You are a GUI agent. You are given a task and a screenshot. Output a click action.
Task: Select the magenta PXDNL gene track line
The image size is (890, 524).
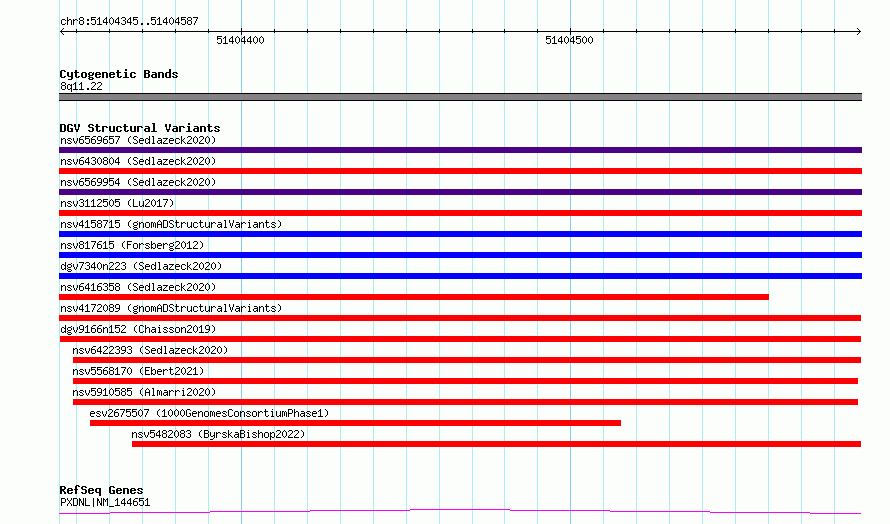[x=460, y=512]
